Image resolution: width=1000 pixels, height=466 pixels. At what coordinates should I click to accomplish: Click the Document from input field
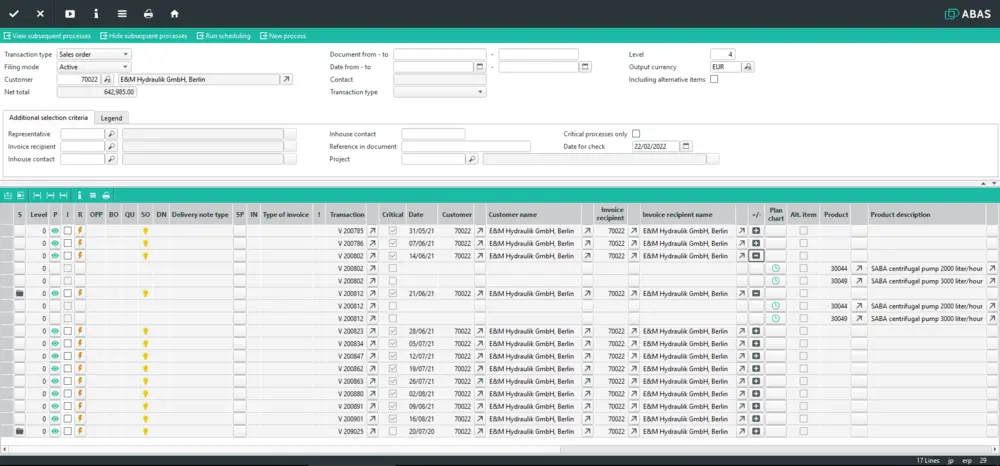[x=440, y=54]
